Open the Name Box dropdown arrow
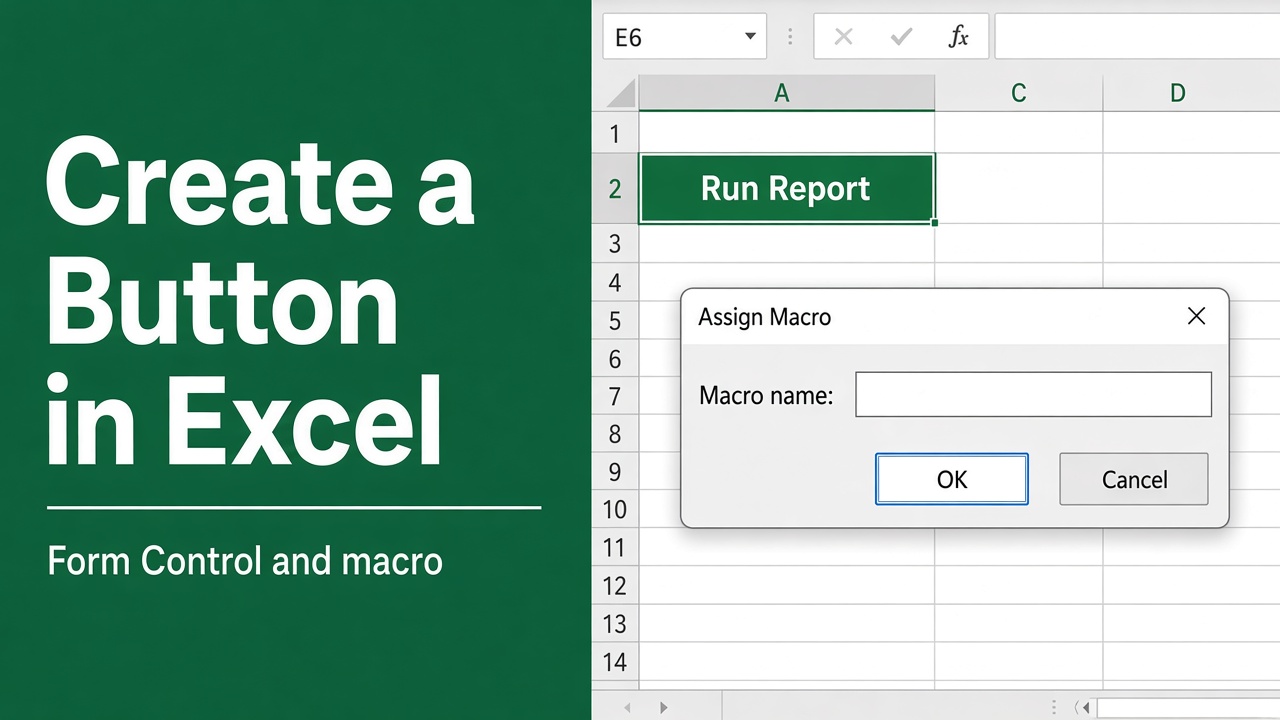This screenshot has height=720, width=1280. point(750,37)
